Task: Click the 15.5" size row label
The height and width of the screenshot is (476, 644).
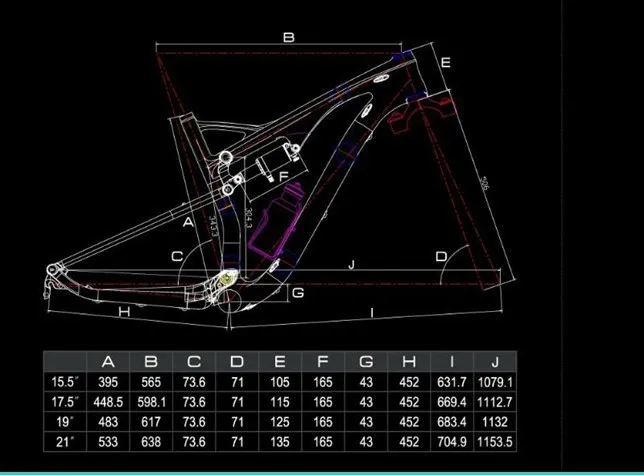Action: click(65, 382)
